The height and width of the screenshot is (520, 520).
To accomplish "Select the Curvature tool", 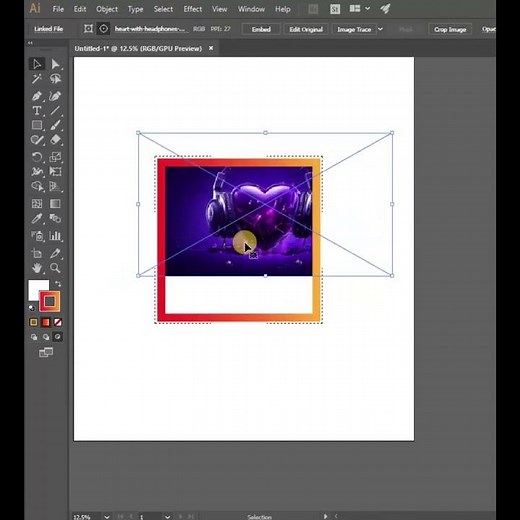I will (55, 96).
